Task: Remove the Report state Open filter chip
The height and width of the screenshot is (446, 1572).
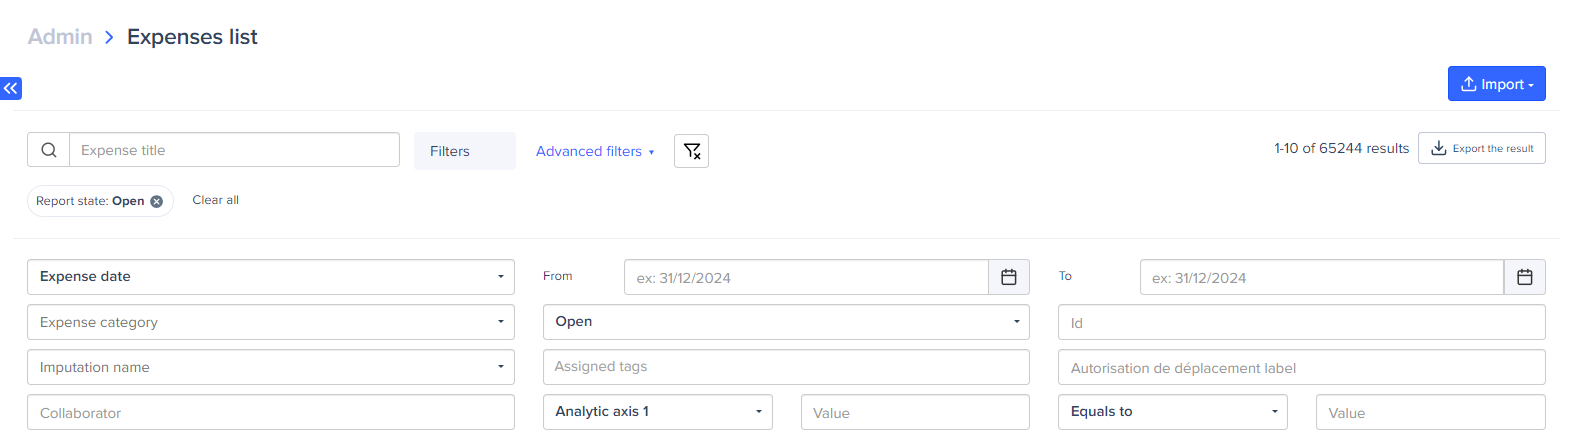Action: tap(157, 201)
